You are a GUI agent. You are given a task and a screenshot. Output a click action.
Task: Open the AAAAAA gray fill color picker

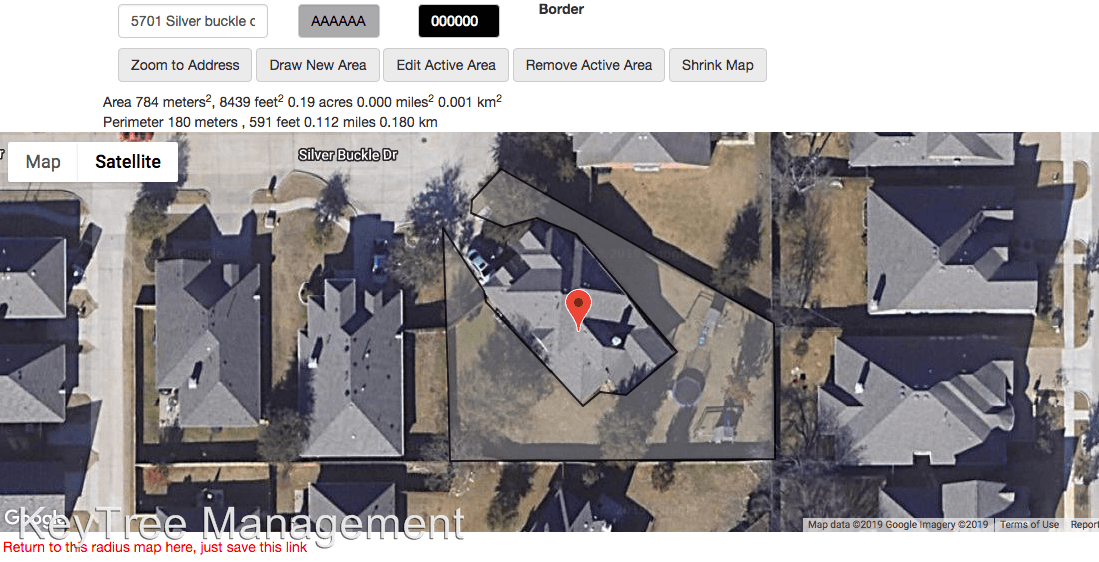(339, 21)
